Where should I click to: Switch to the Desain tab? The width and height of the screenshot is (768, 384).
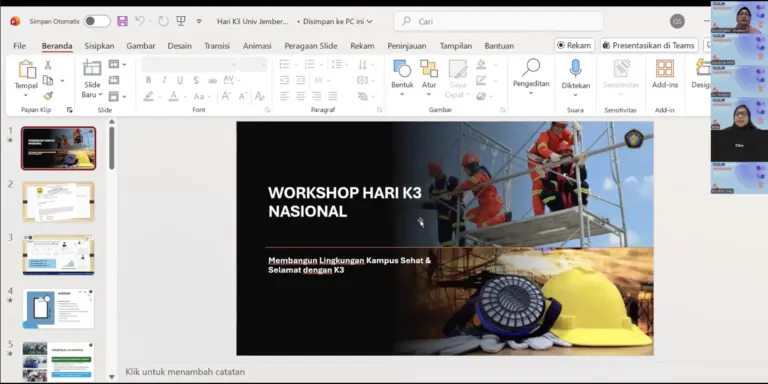point(179,46)
